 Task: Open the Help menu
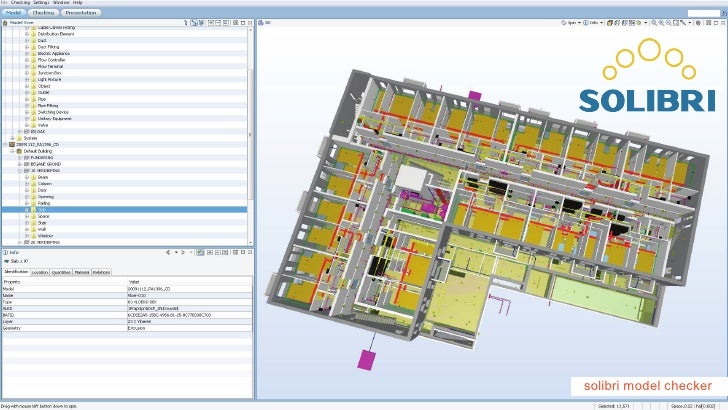coord(78,2)
